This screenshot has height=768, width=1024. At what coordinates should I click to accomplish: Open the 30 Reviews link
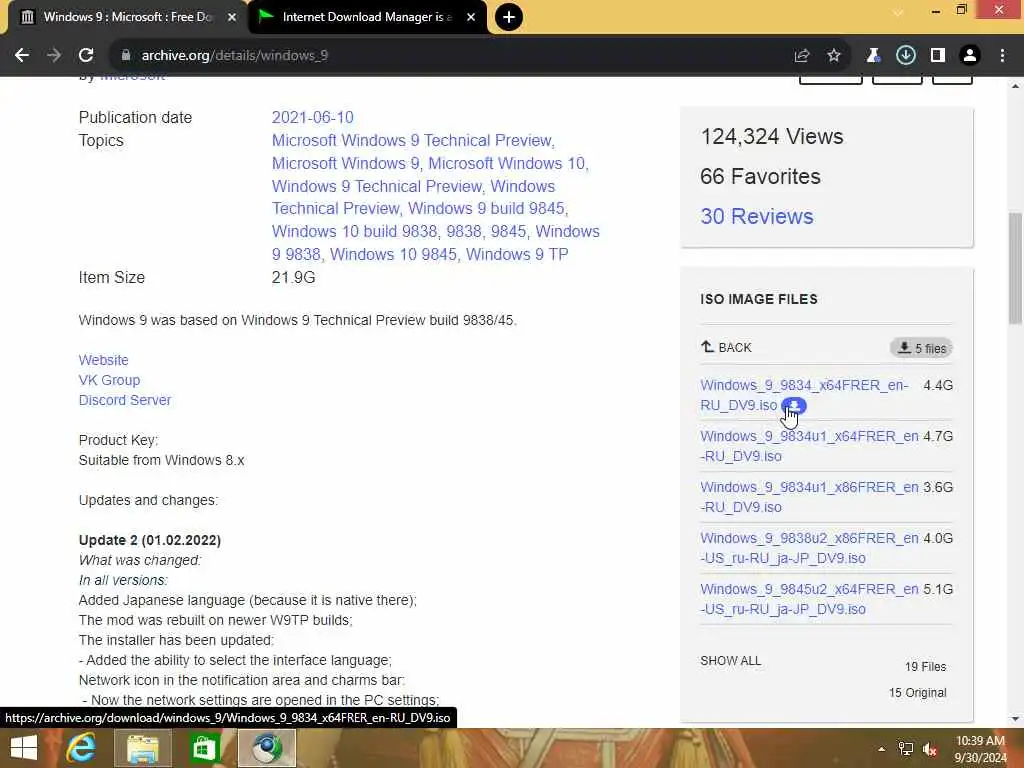point(757,216)
